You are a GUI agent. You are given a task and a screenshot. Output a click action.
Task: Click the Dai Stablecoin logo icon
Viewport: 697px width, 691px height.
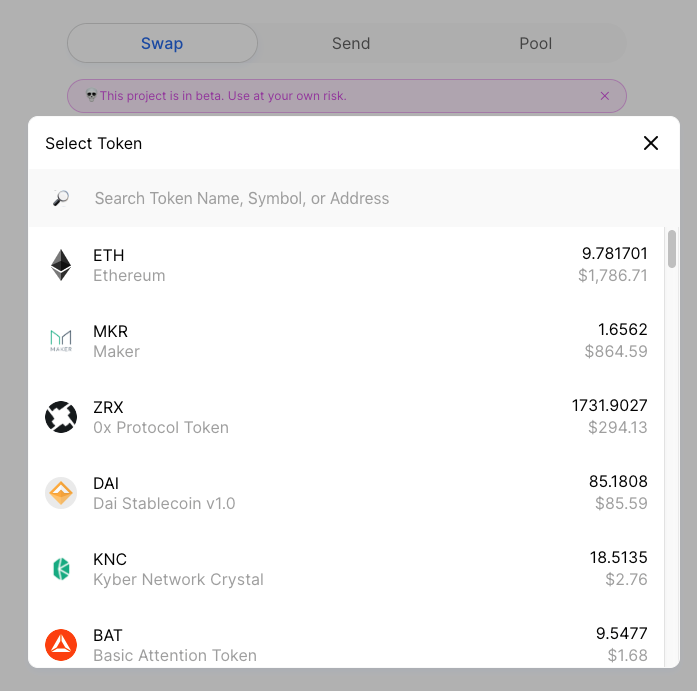pyautogui.click(x=61, y=493)
